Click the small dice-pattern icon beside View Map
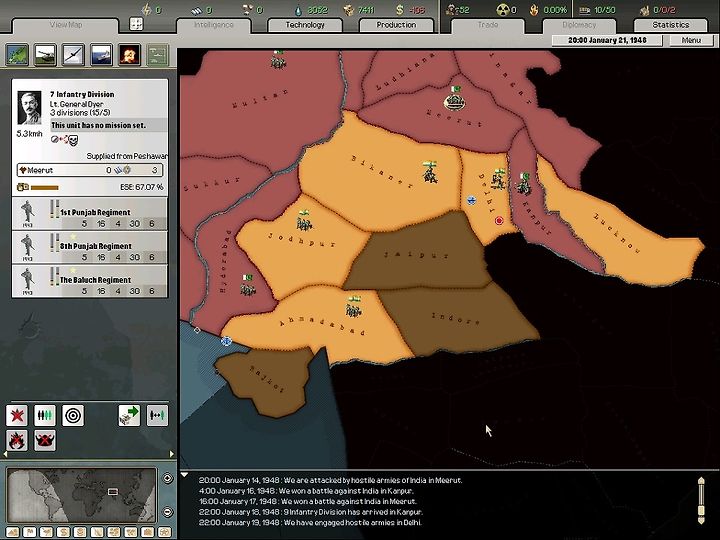This screenshot has width=720, height=540. click(x=136, y=24)
